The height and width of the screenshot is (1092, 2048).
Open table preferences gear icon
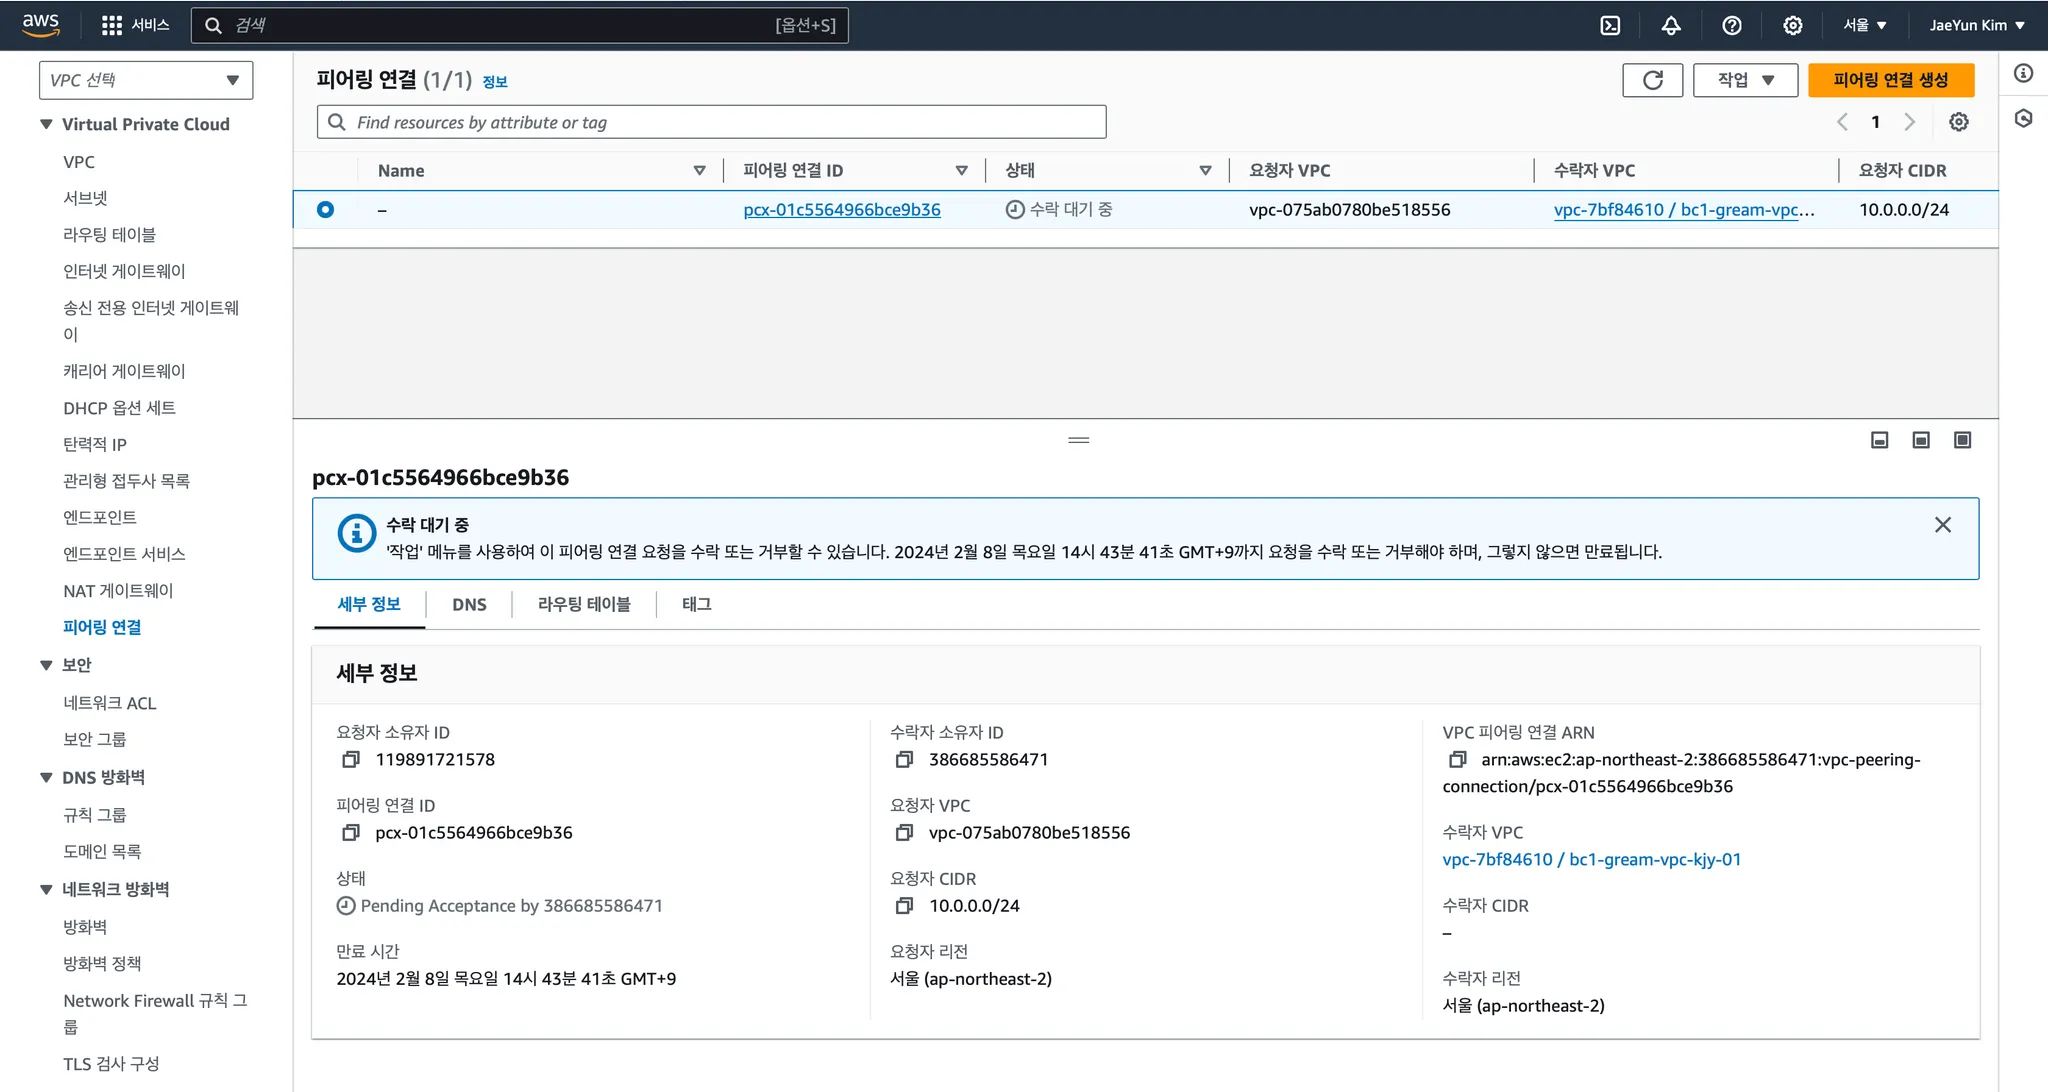click(1959, 122)
